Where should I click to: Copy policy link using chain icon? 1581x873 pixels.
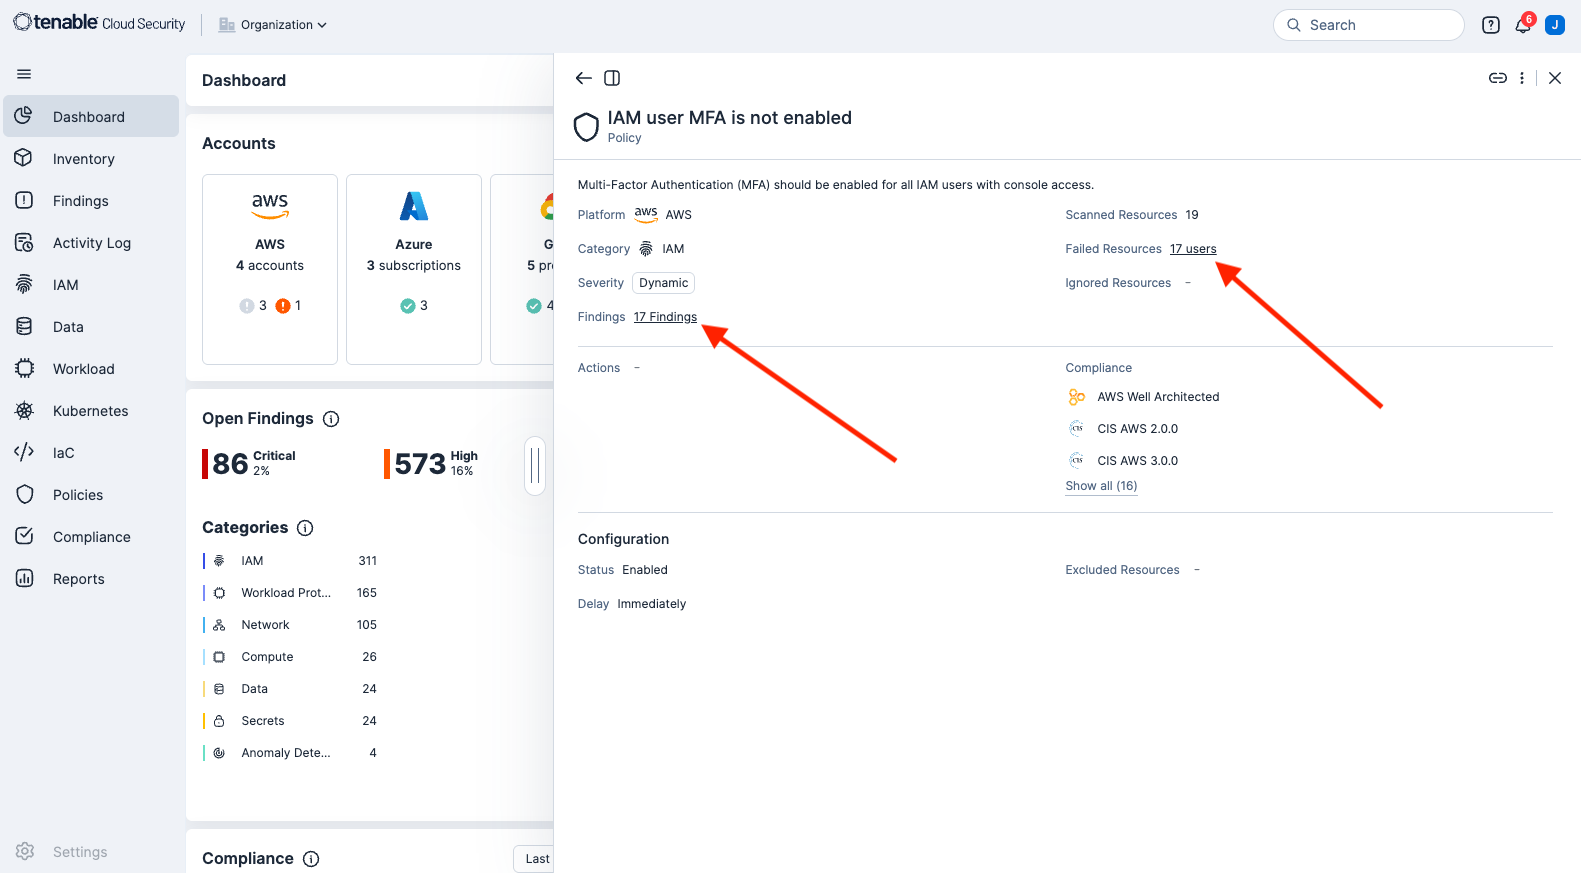pos(1497,78)
